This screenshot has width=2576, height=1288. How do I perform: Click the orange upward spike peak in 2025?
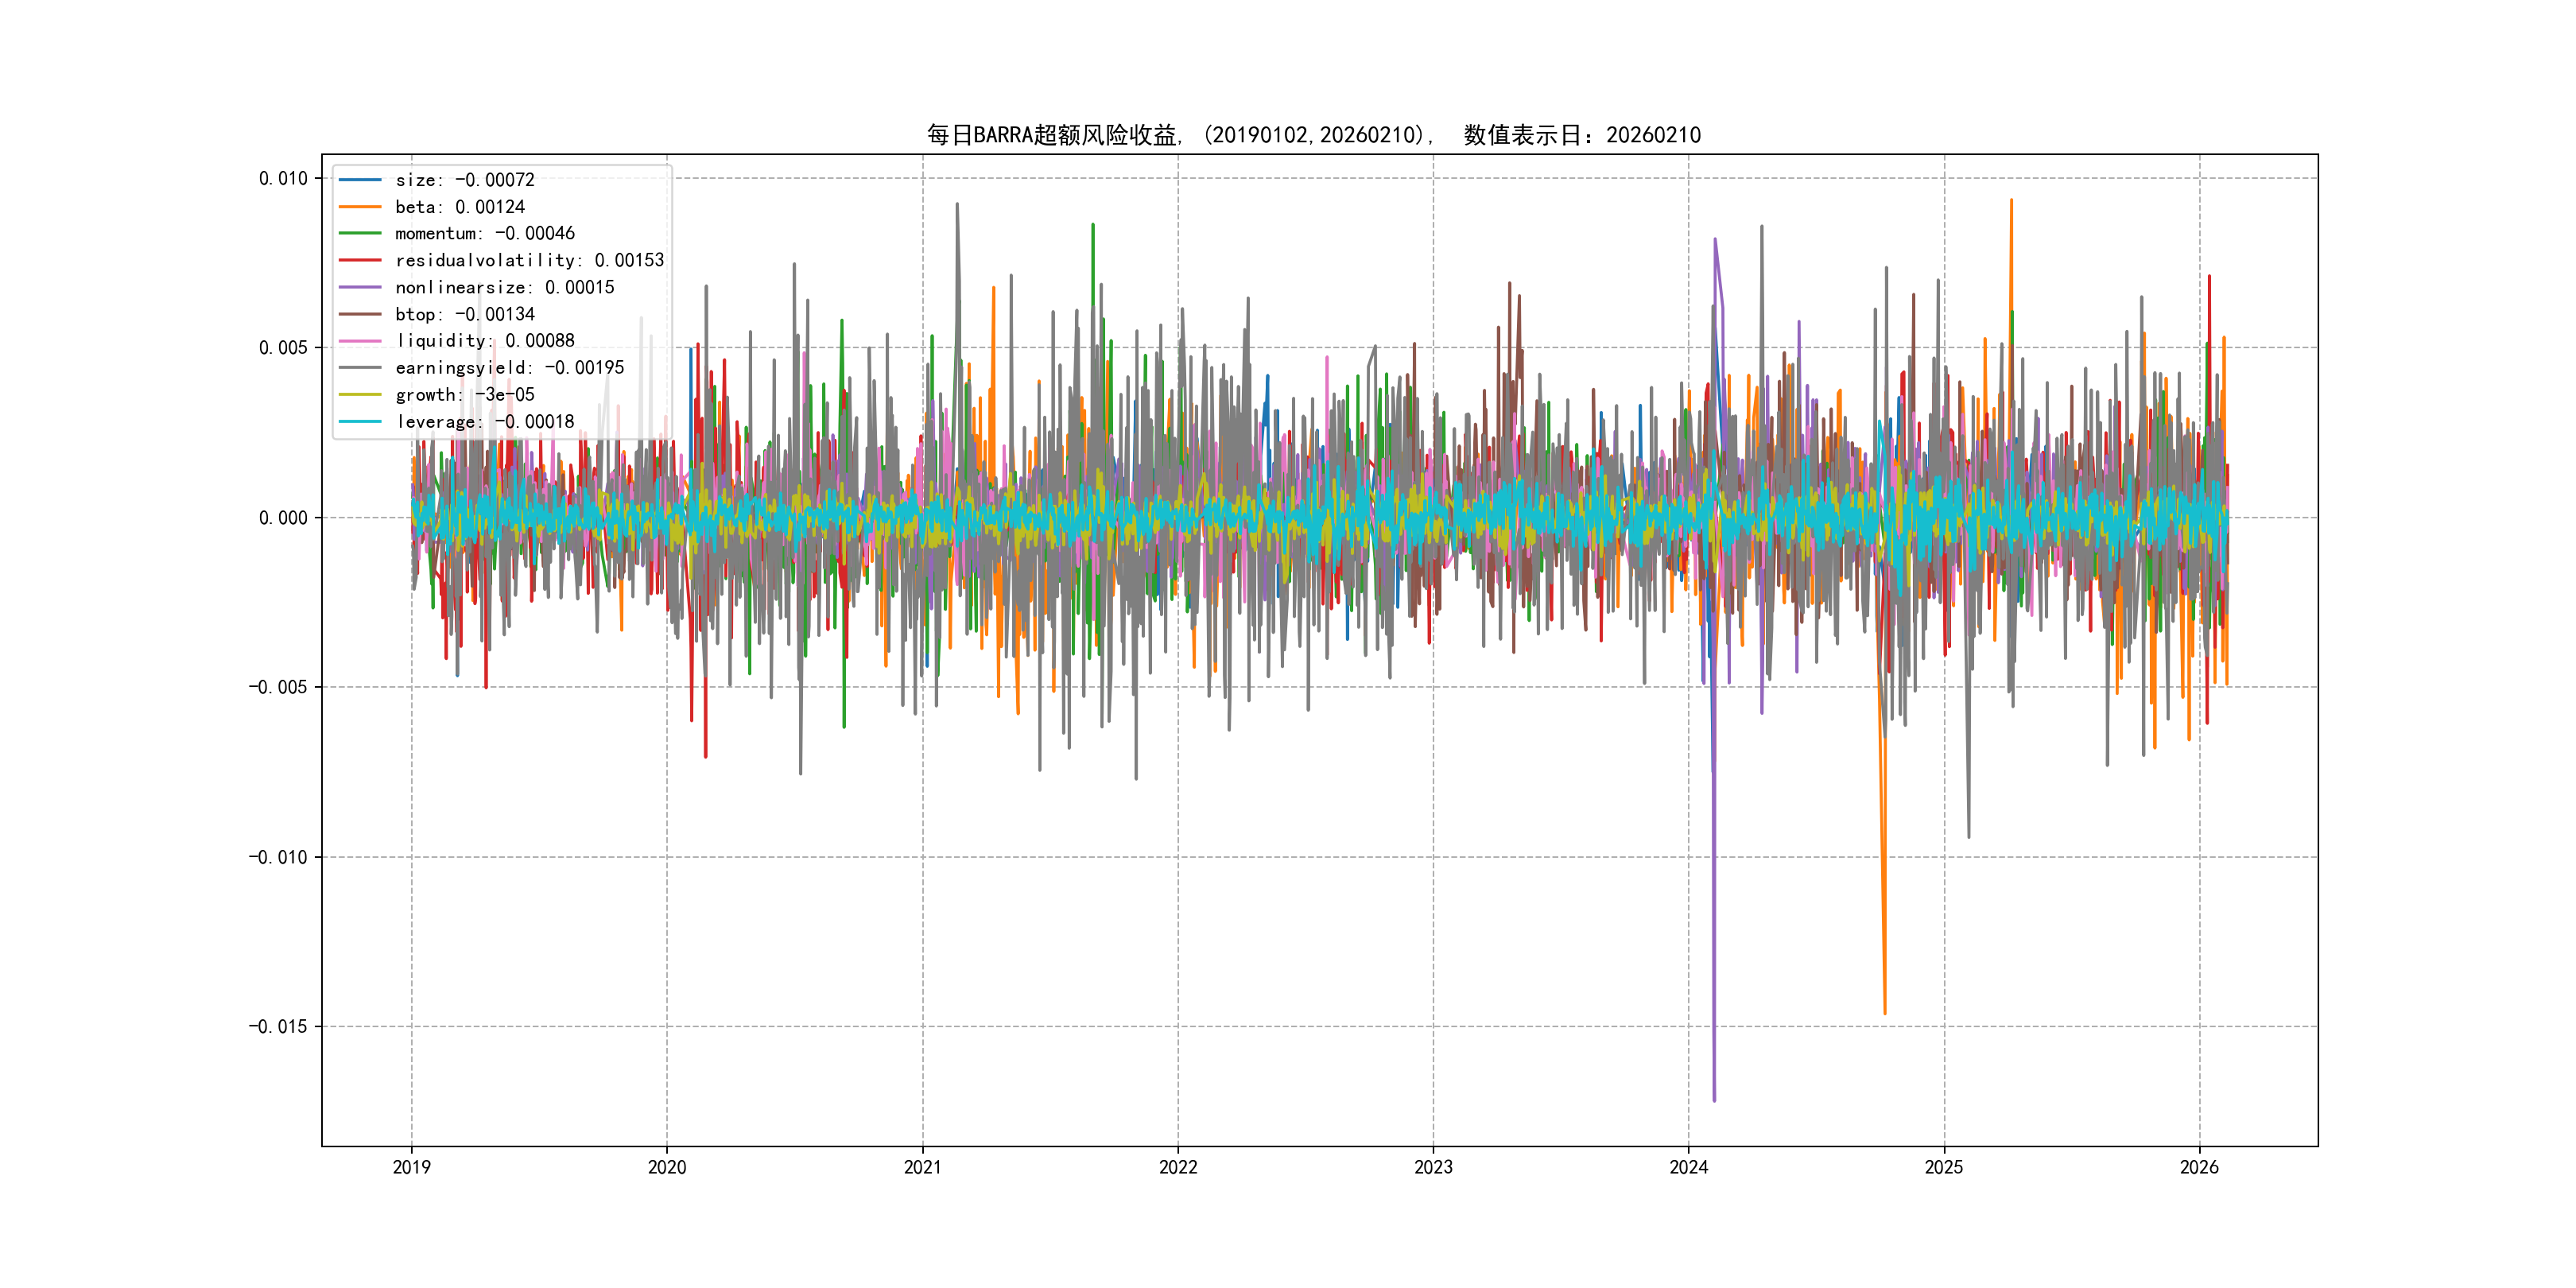tap(2011, 201)
